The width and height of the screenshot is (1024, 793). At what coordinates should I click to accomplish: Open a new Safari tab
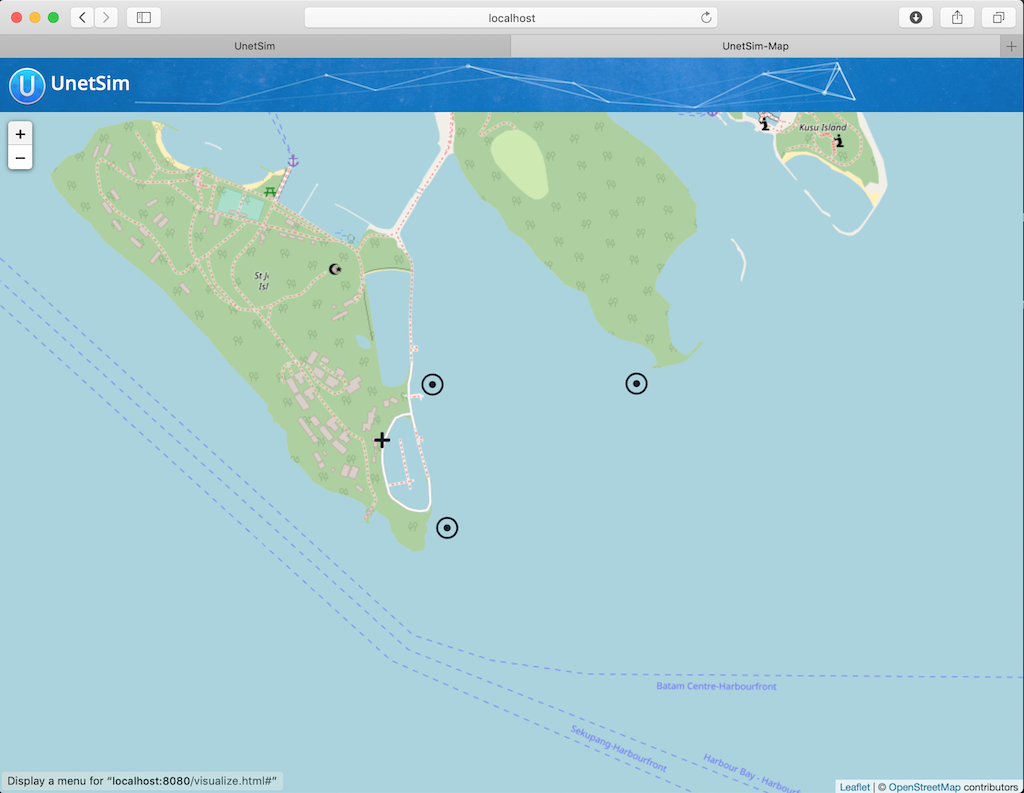[x=1011, y=46]
